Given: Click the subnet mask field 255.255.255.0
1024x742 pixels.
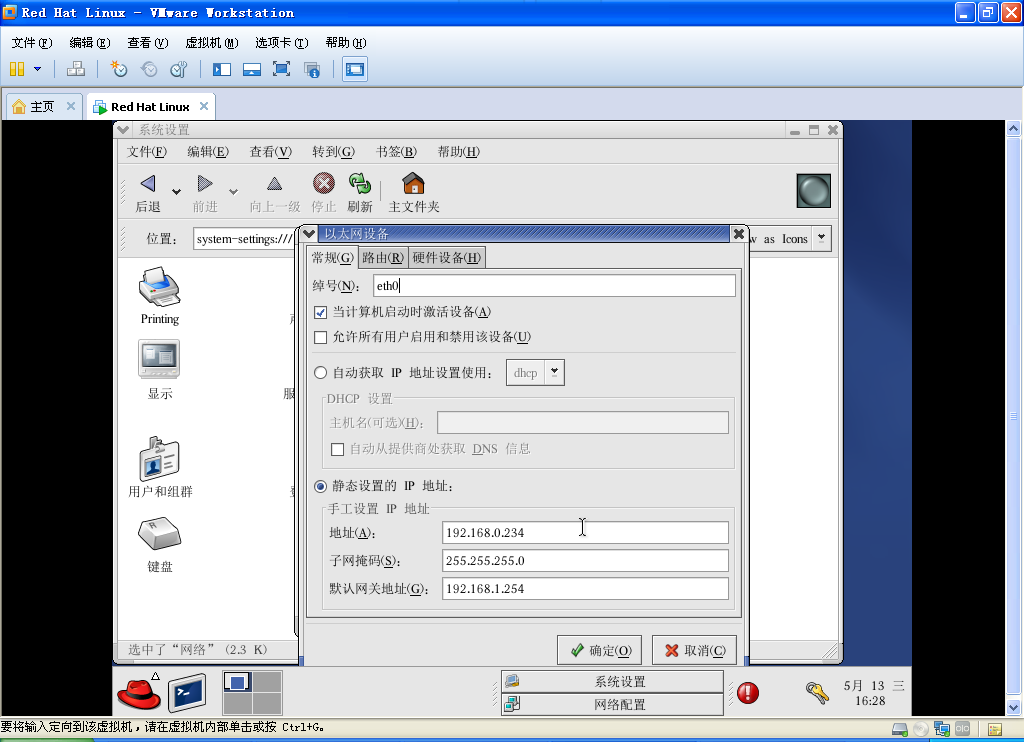Looking at the screenshot, I should point(585,560).
